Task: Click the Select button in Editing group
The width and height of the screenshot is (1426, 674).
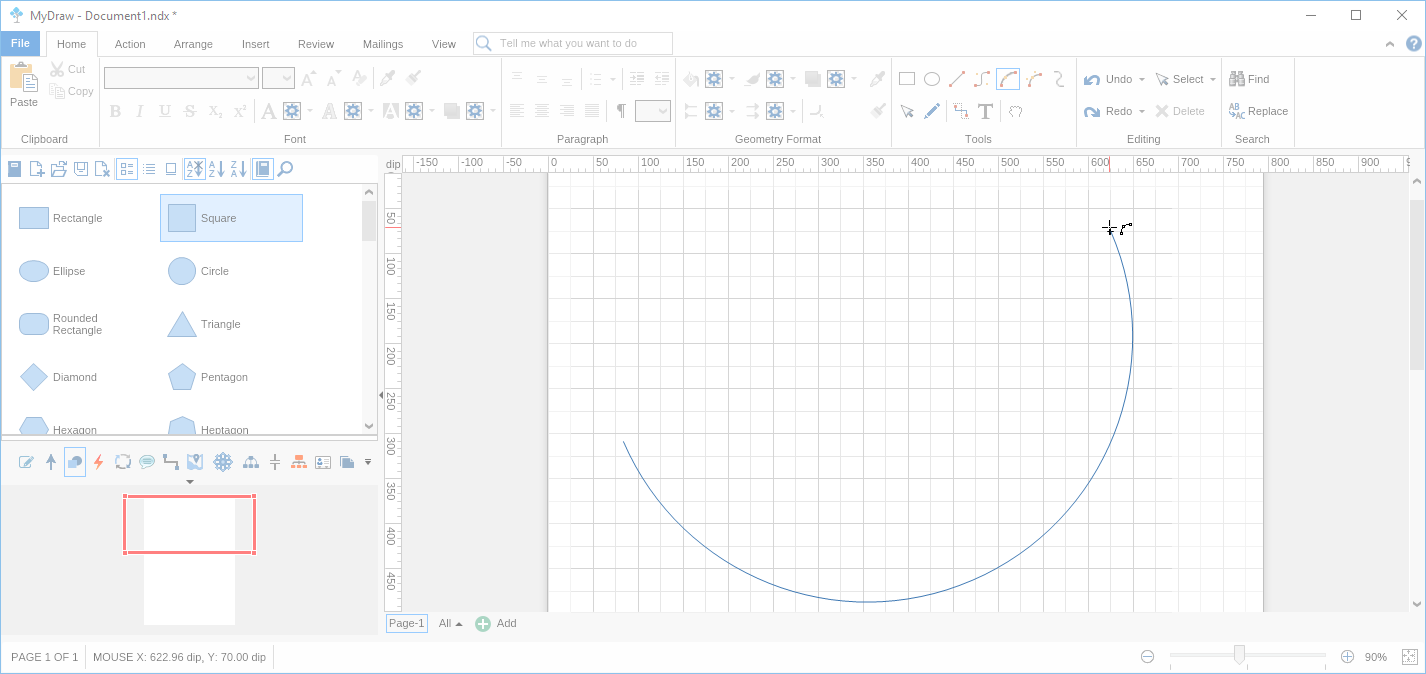Action: coord(1180,79)
